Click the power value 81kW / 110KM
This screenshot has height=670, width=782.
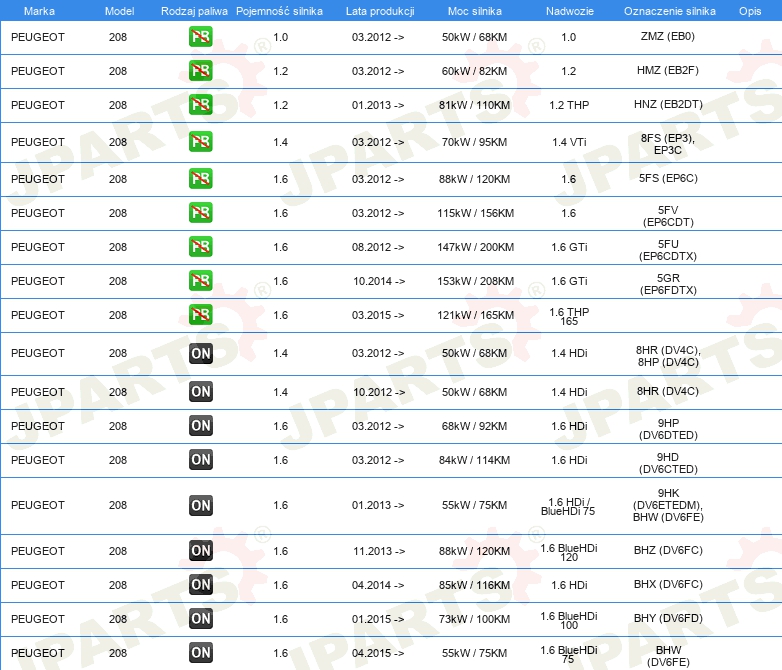pos(474,105)
